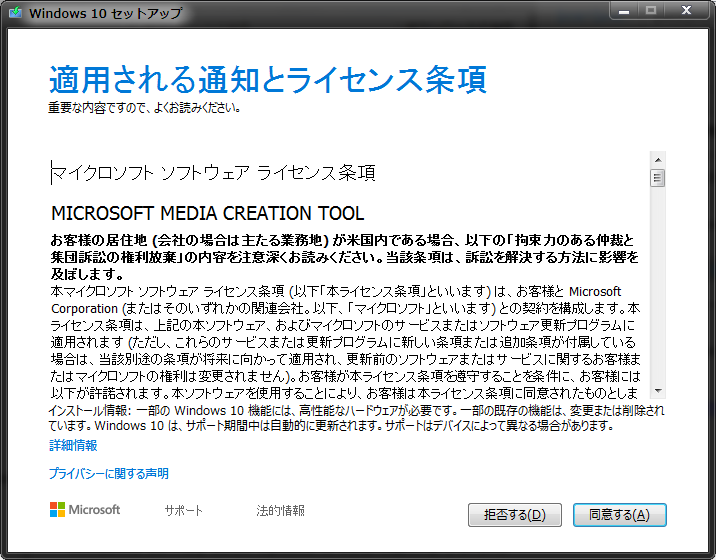Click the 重要な内容ですので、よくお読みください subtitle

click(144, 108)
